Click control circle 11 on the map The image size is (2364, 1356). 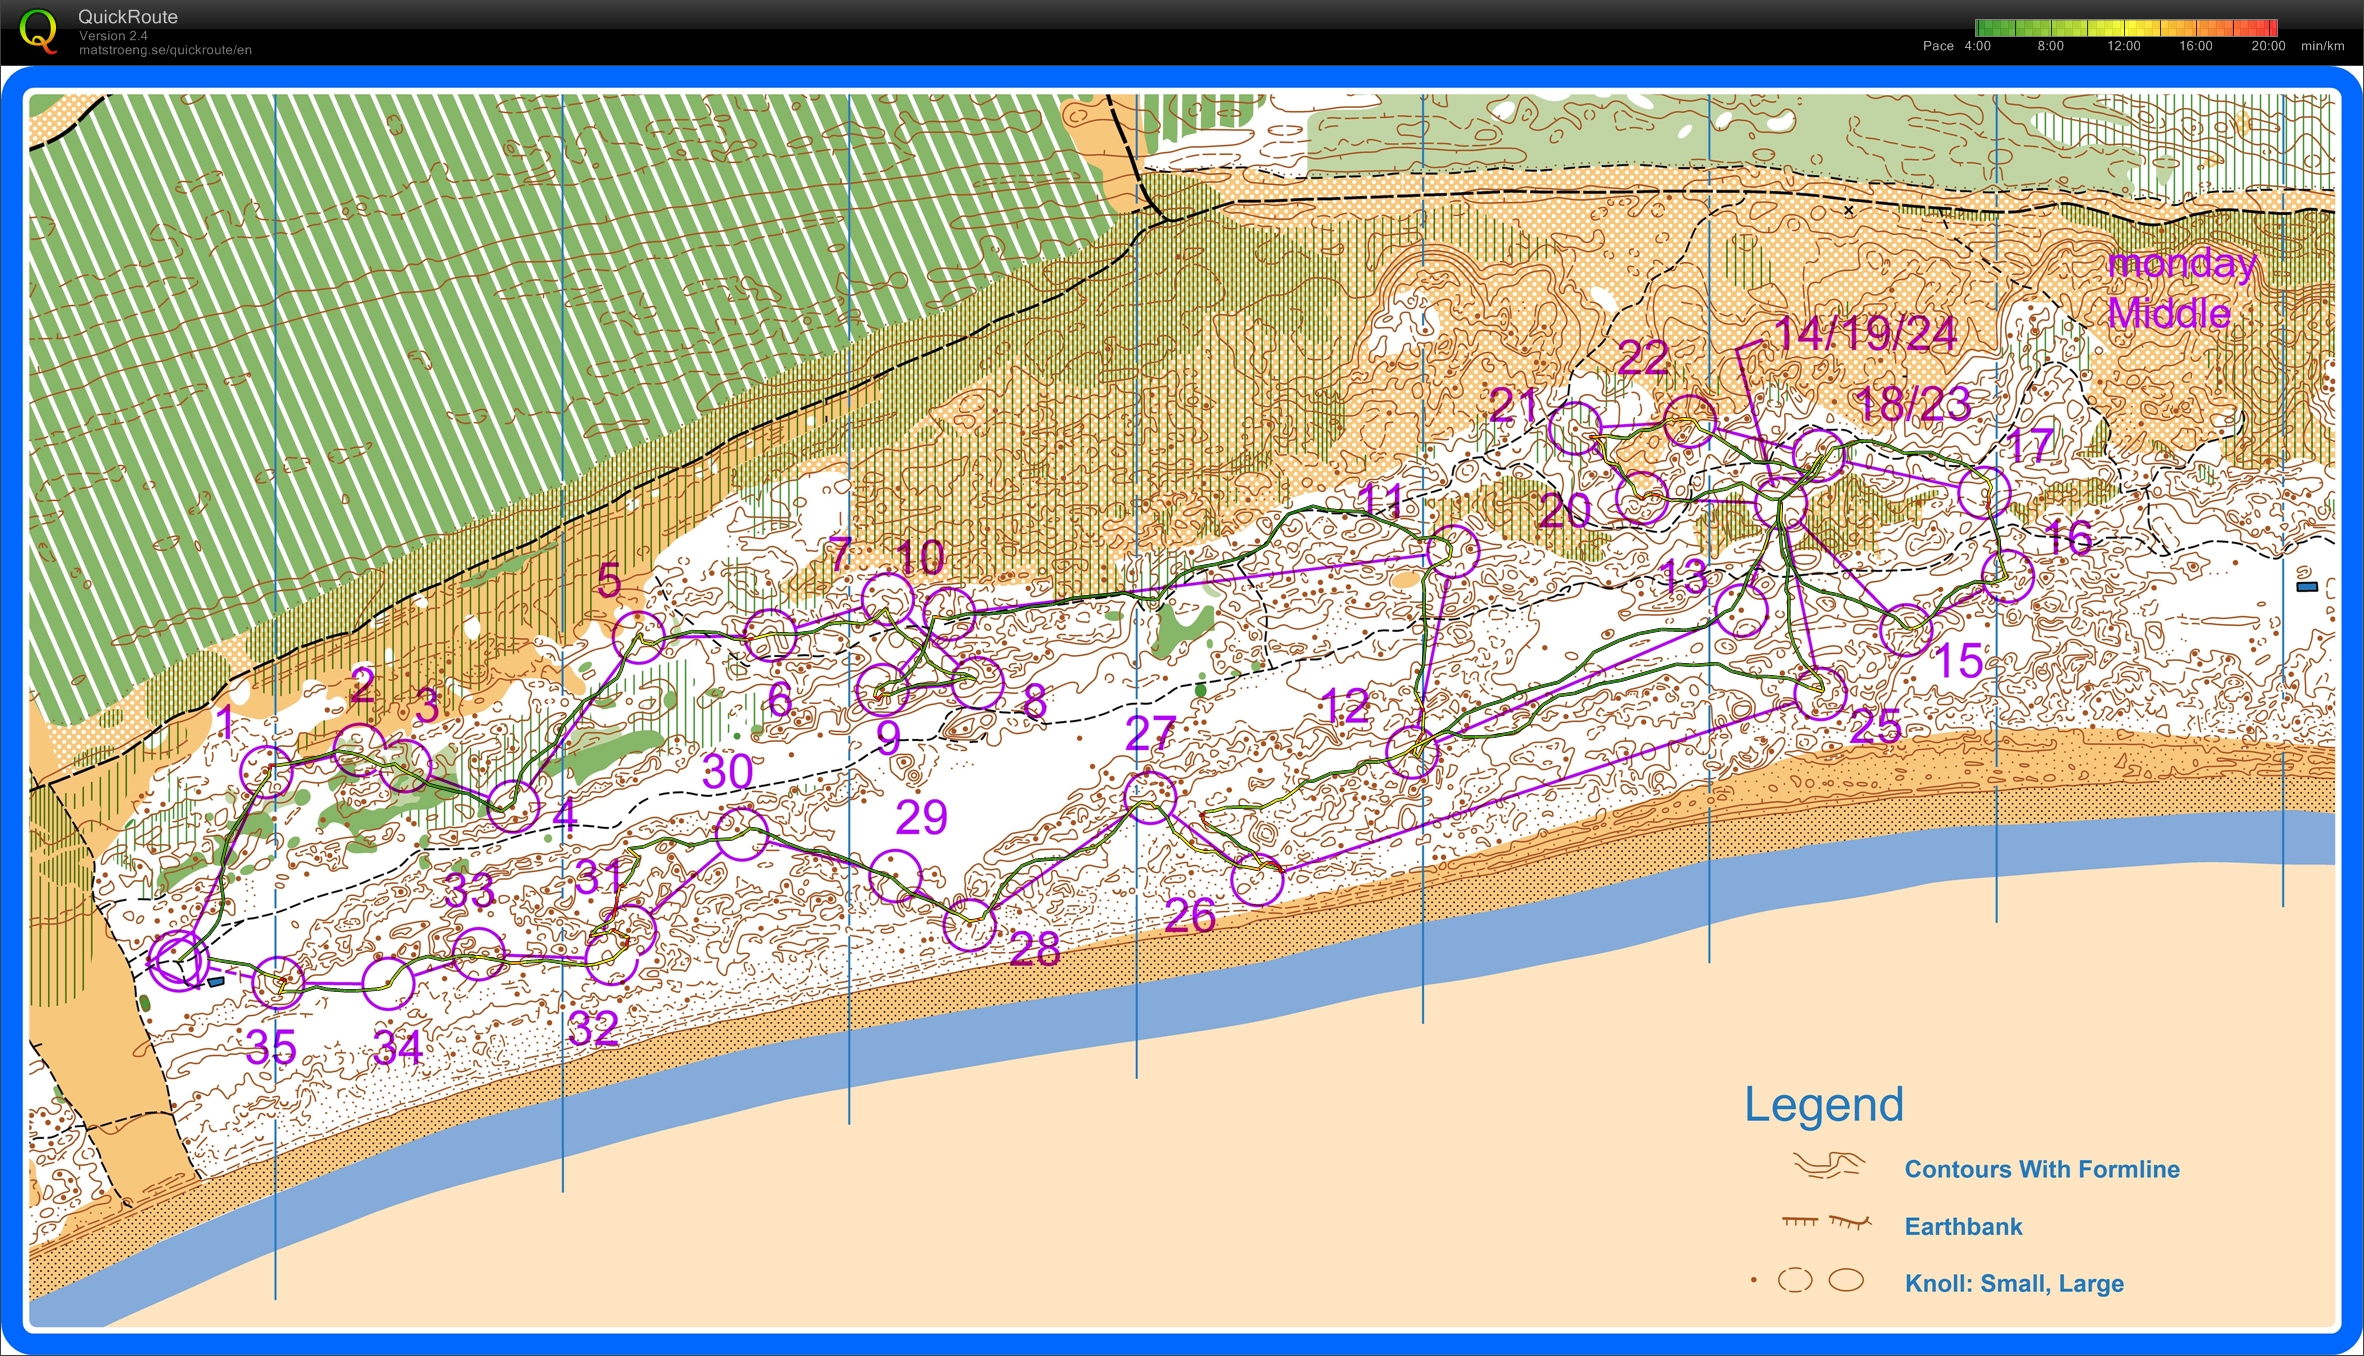tap(1451, 548)
